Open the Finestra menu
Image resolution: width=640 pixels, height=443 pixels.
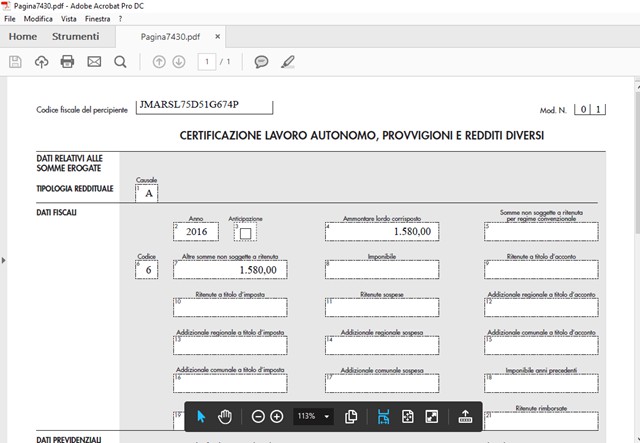point(98,19)
